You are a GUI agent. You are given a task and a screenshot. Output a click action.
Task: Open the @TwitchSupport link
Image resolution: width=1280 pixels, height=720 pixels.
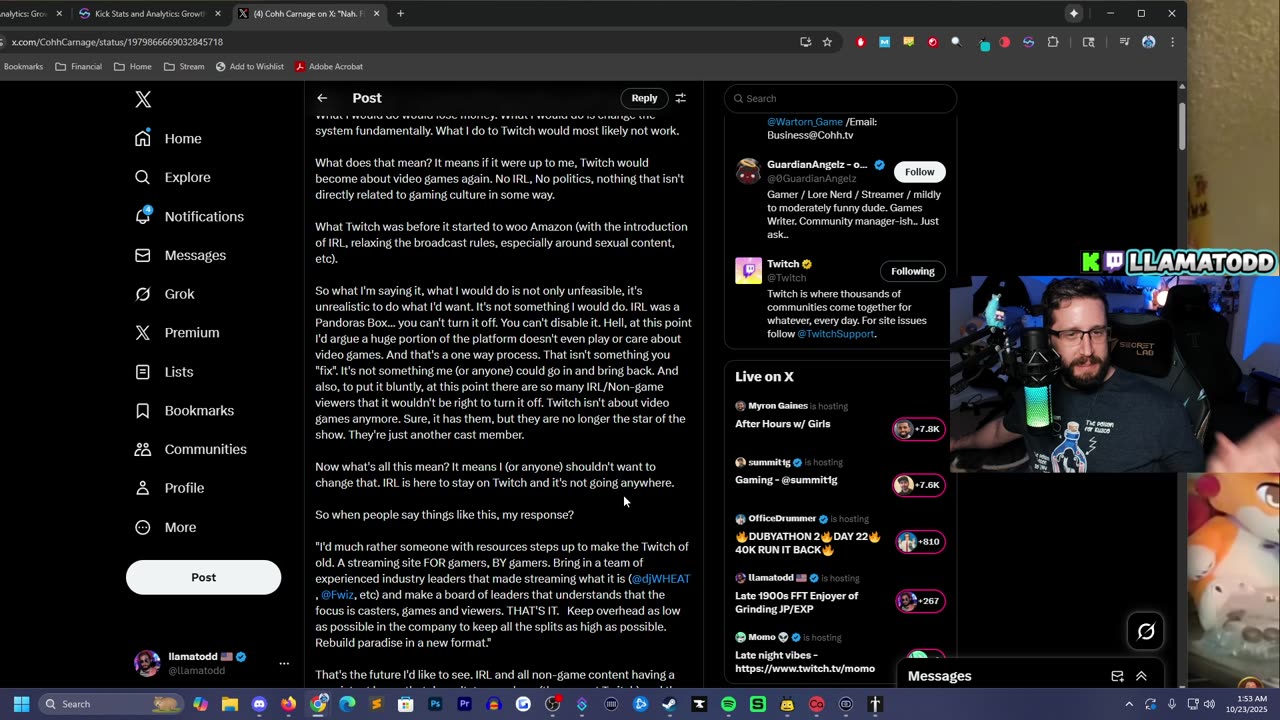click(x=836, y=334)
